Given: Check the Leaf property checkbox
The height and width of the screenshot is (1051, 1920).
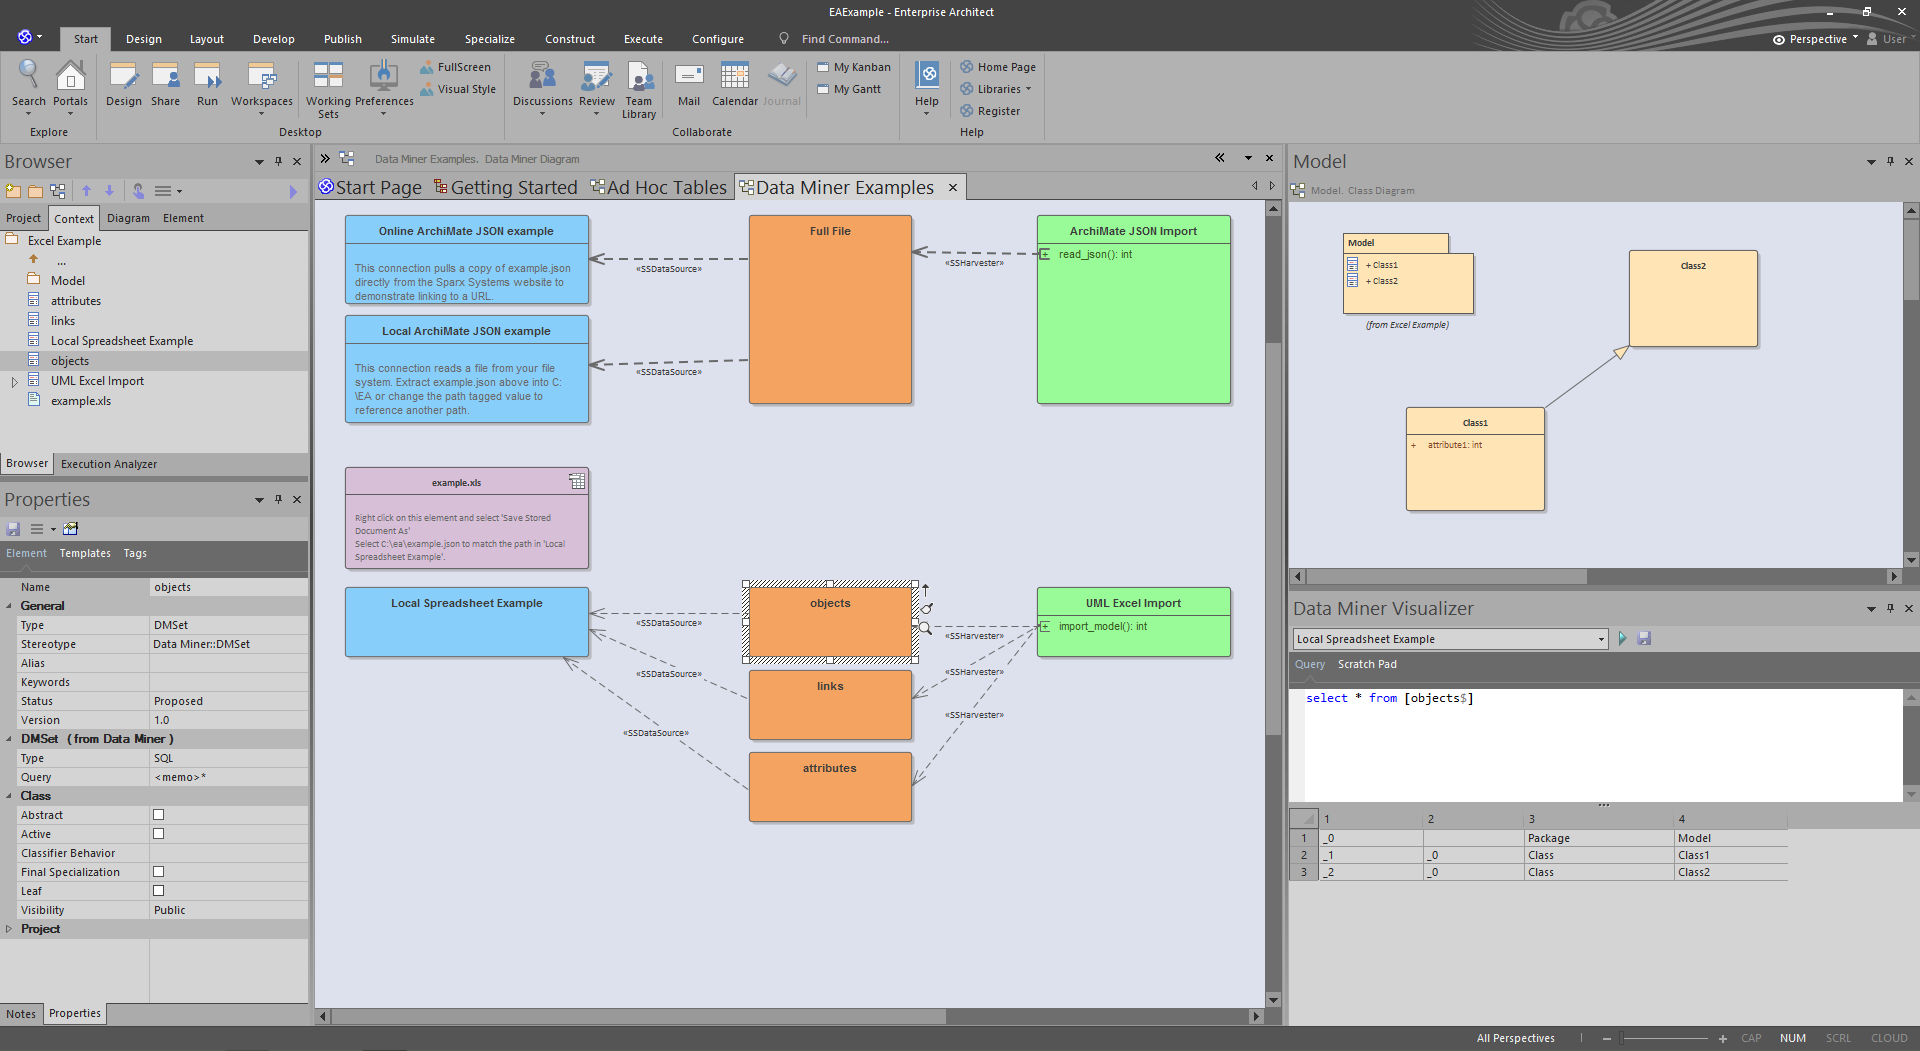Looking at the screenshot, I should (158, 891).
